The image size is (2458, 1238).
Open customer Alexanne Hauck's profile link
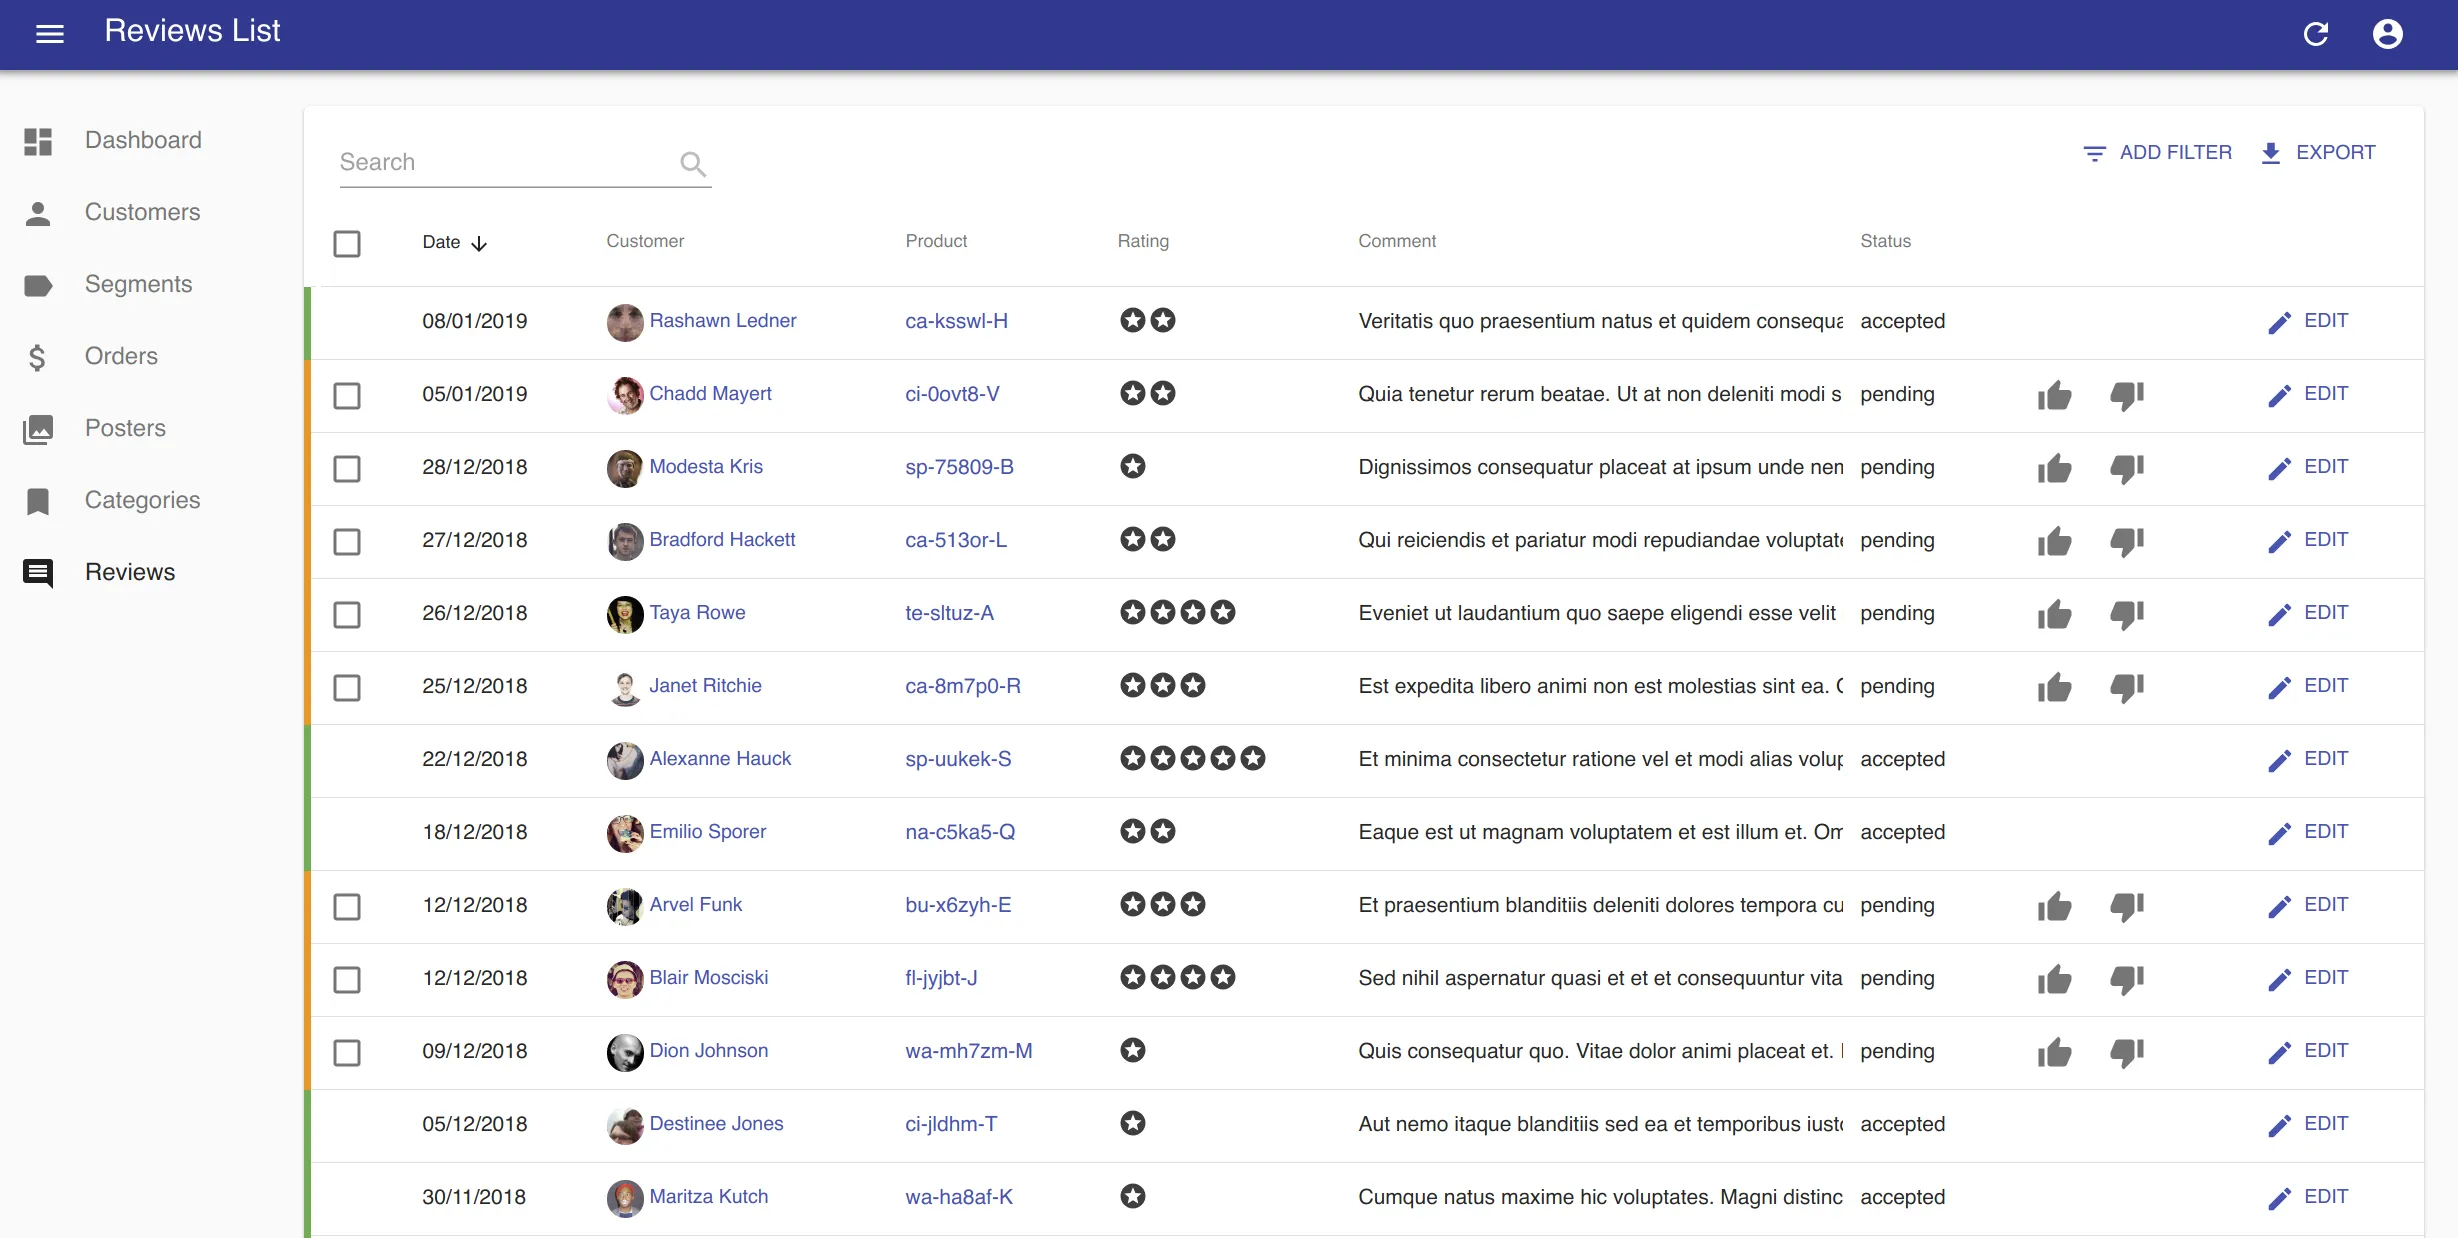(719, 758)
